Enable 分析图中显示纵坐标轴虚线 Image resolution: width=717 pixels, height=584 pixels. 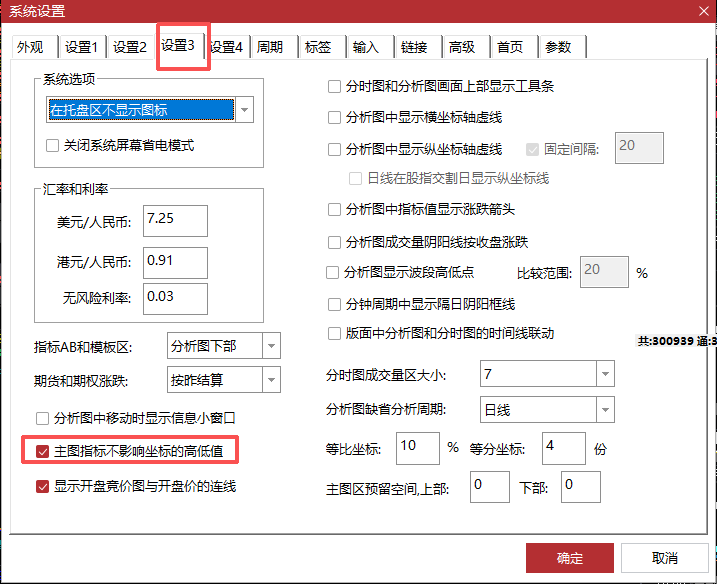334,150
